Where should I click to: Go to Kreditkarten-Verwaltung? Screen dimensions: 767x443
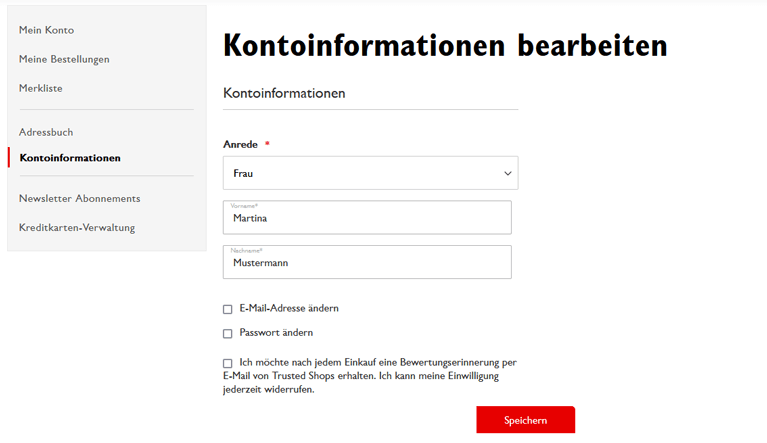tap(77, 227)
